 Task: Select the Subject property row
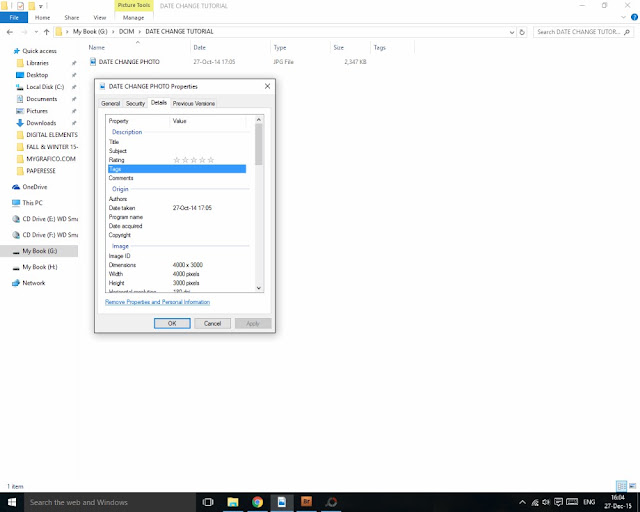(177, 151)
